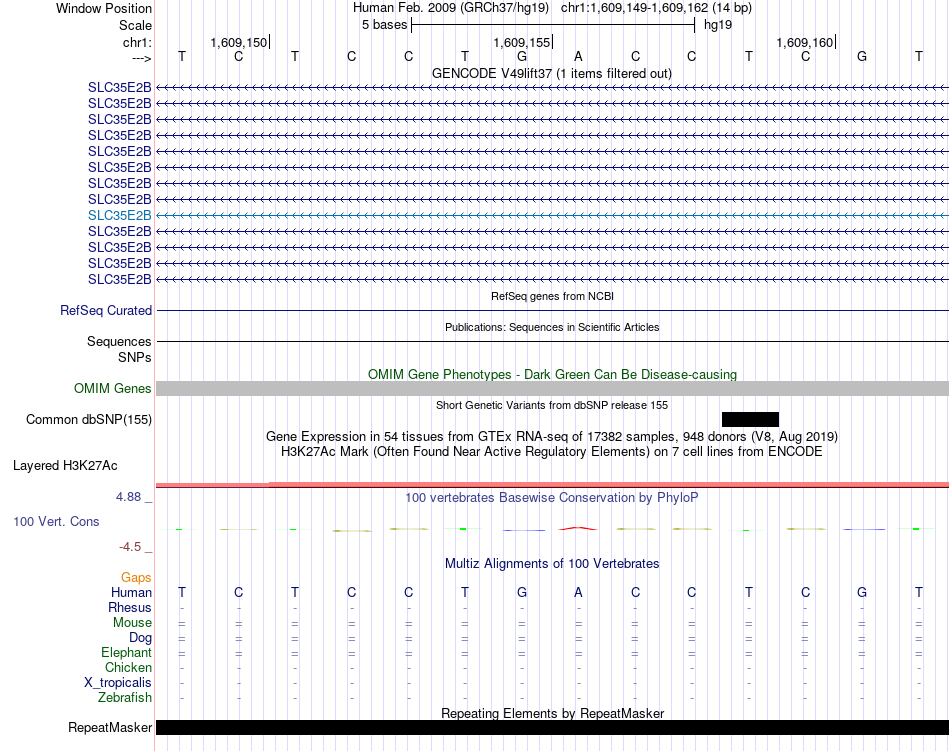This screenshot has width=950, height=751.
Task: Click the 'H3K27Ac Mark' ENCODE title line
Action: [x=552, y=452]
